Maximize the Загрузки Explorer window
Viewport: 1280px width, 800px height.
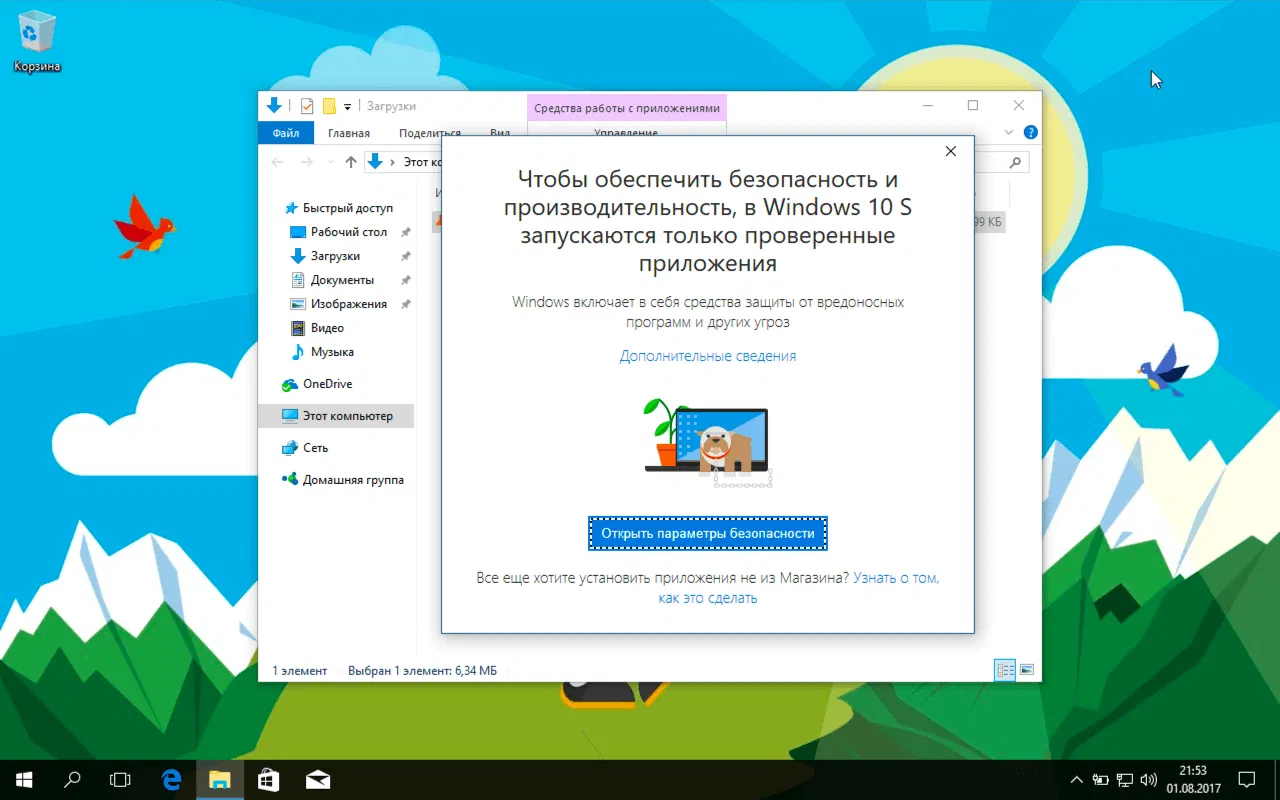pos(973,106)
